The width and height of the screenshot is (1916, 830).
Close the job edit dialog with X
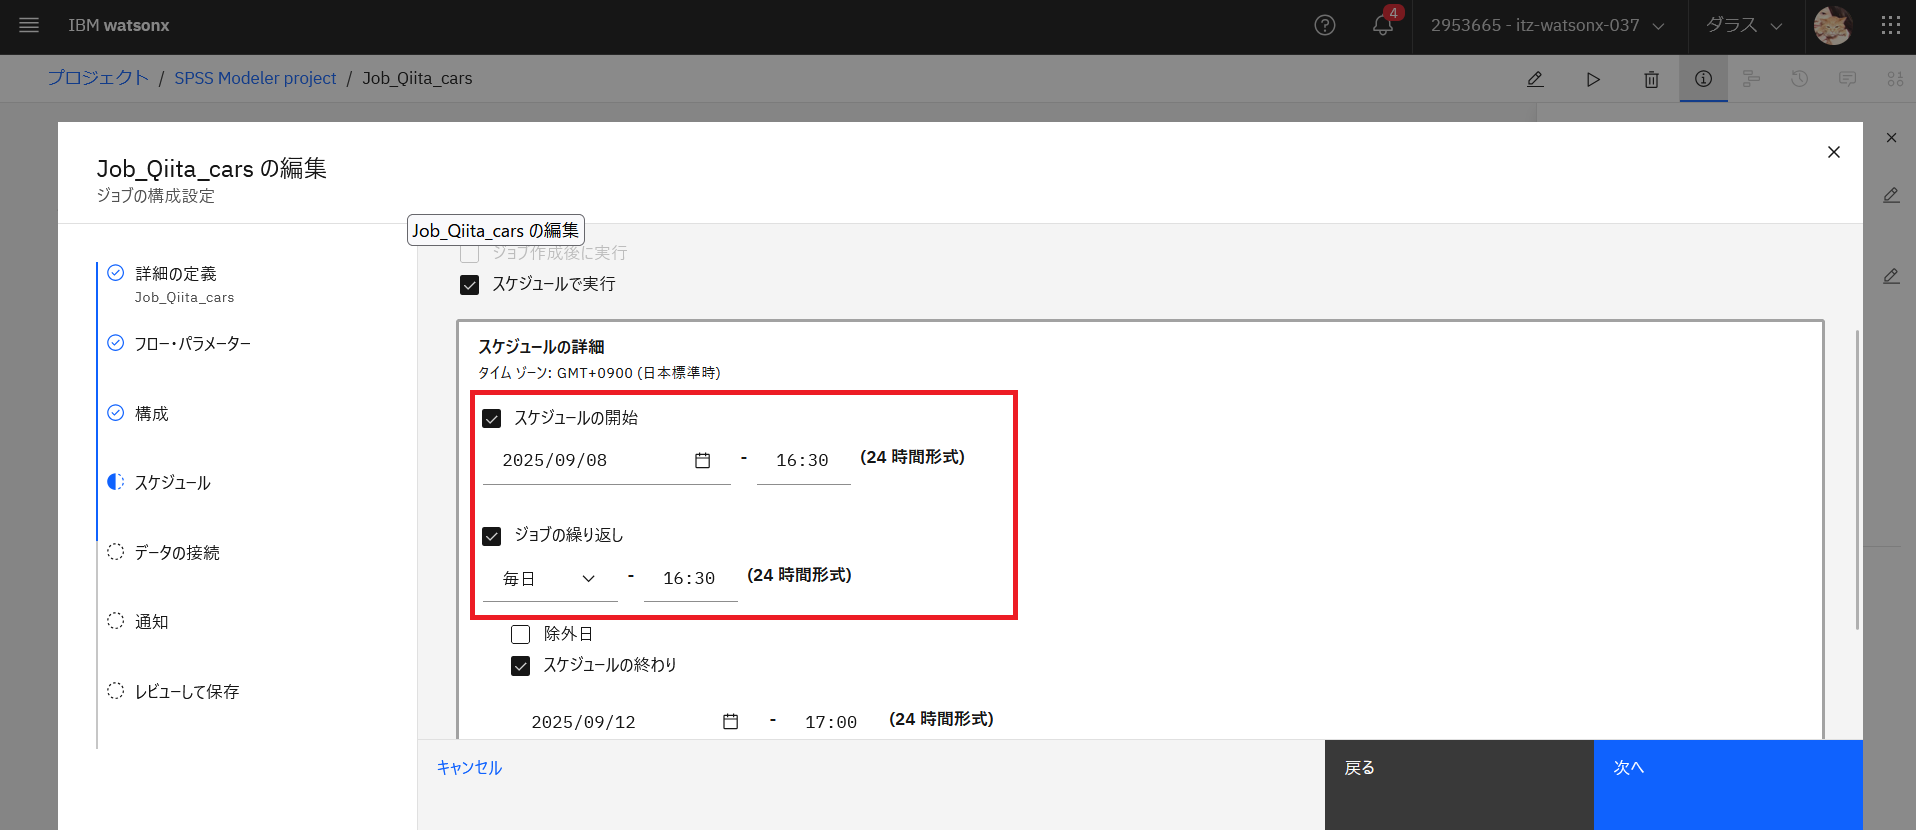pyautogui.click(x=1833, y=152)
